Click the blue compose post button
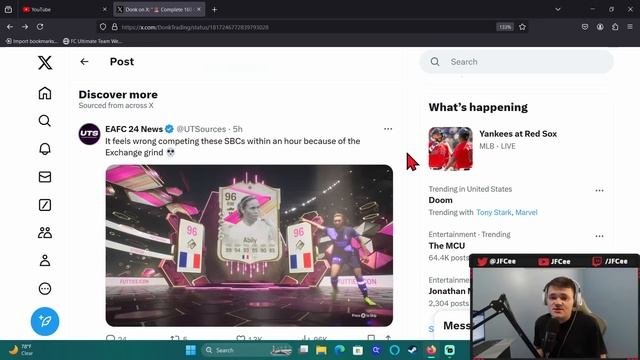 click(45, 321)
